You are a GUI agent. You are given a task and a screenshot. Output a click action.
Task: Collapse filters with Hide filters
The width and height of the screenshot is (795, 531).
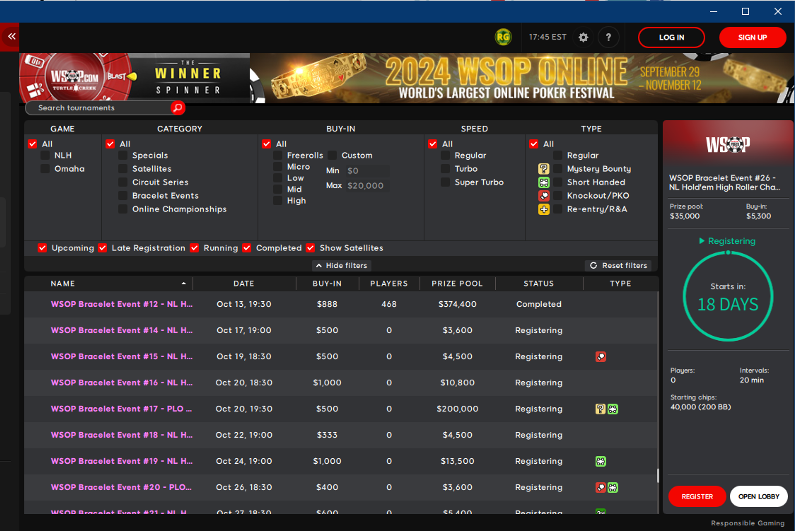pos(341,265)
